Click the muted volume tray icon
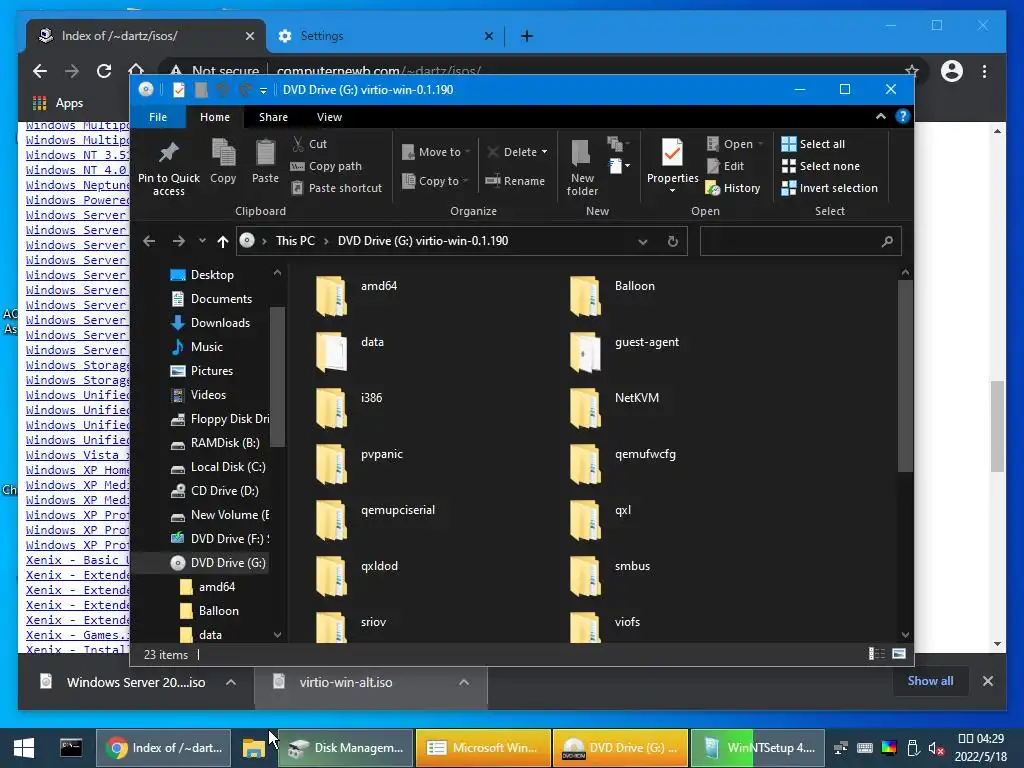Screen dimensions: 1024x768 click(936, 748)
